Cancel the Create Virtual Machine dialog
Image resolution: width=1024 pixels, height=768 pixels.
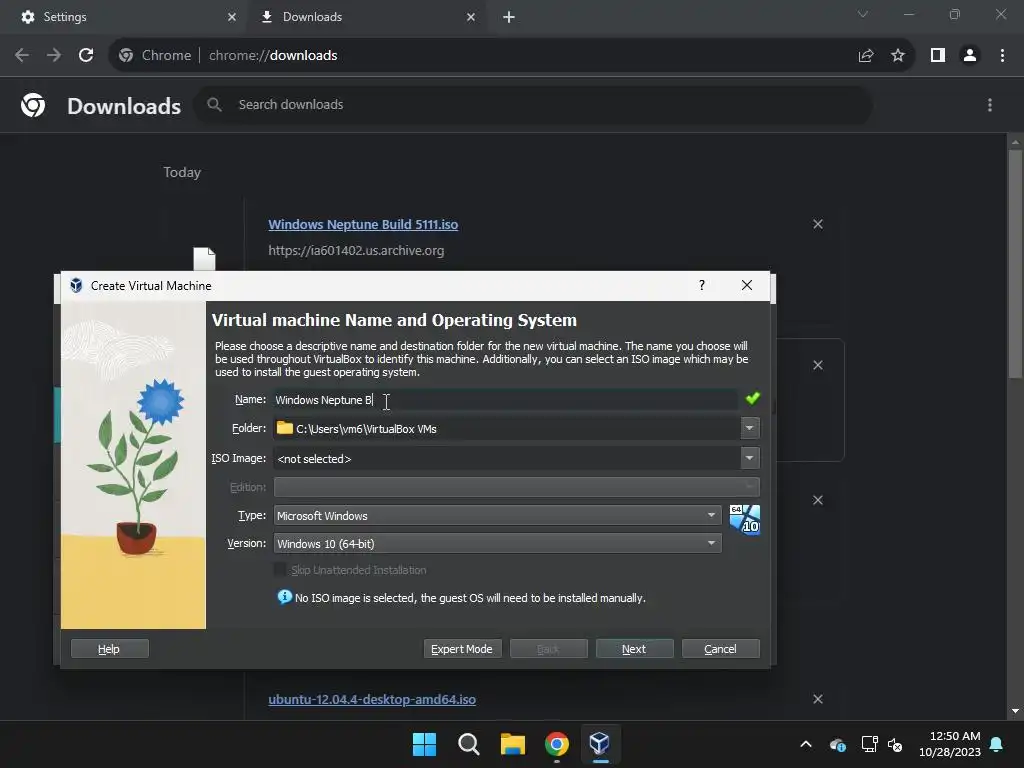[720, 648]
